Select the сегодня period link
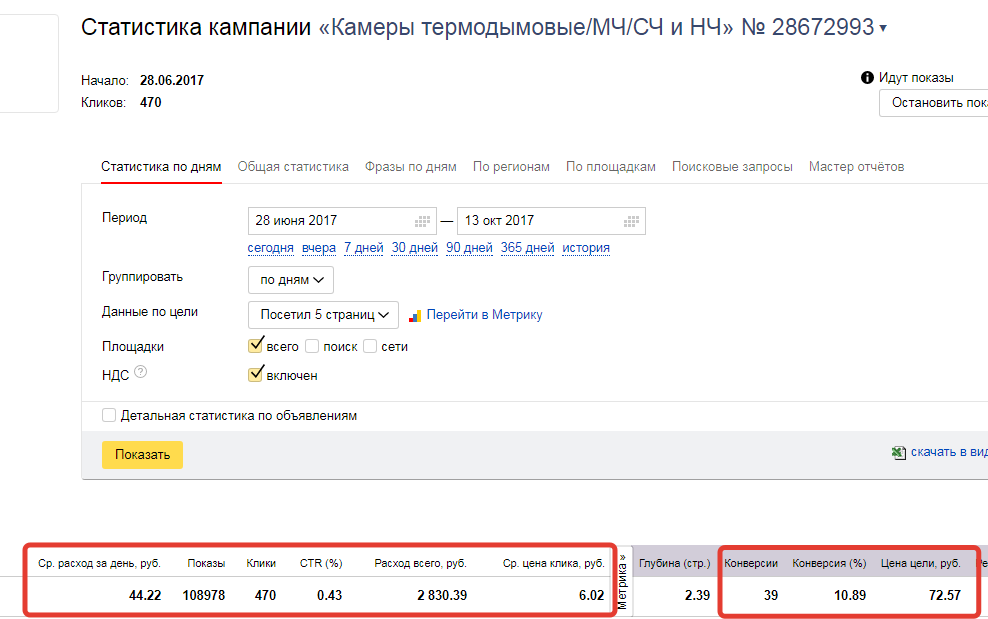Screen dimensions: 988x619 [270, 248]
